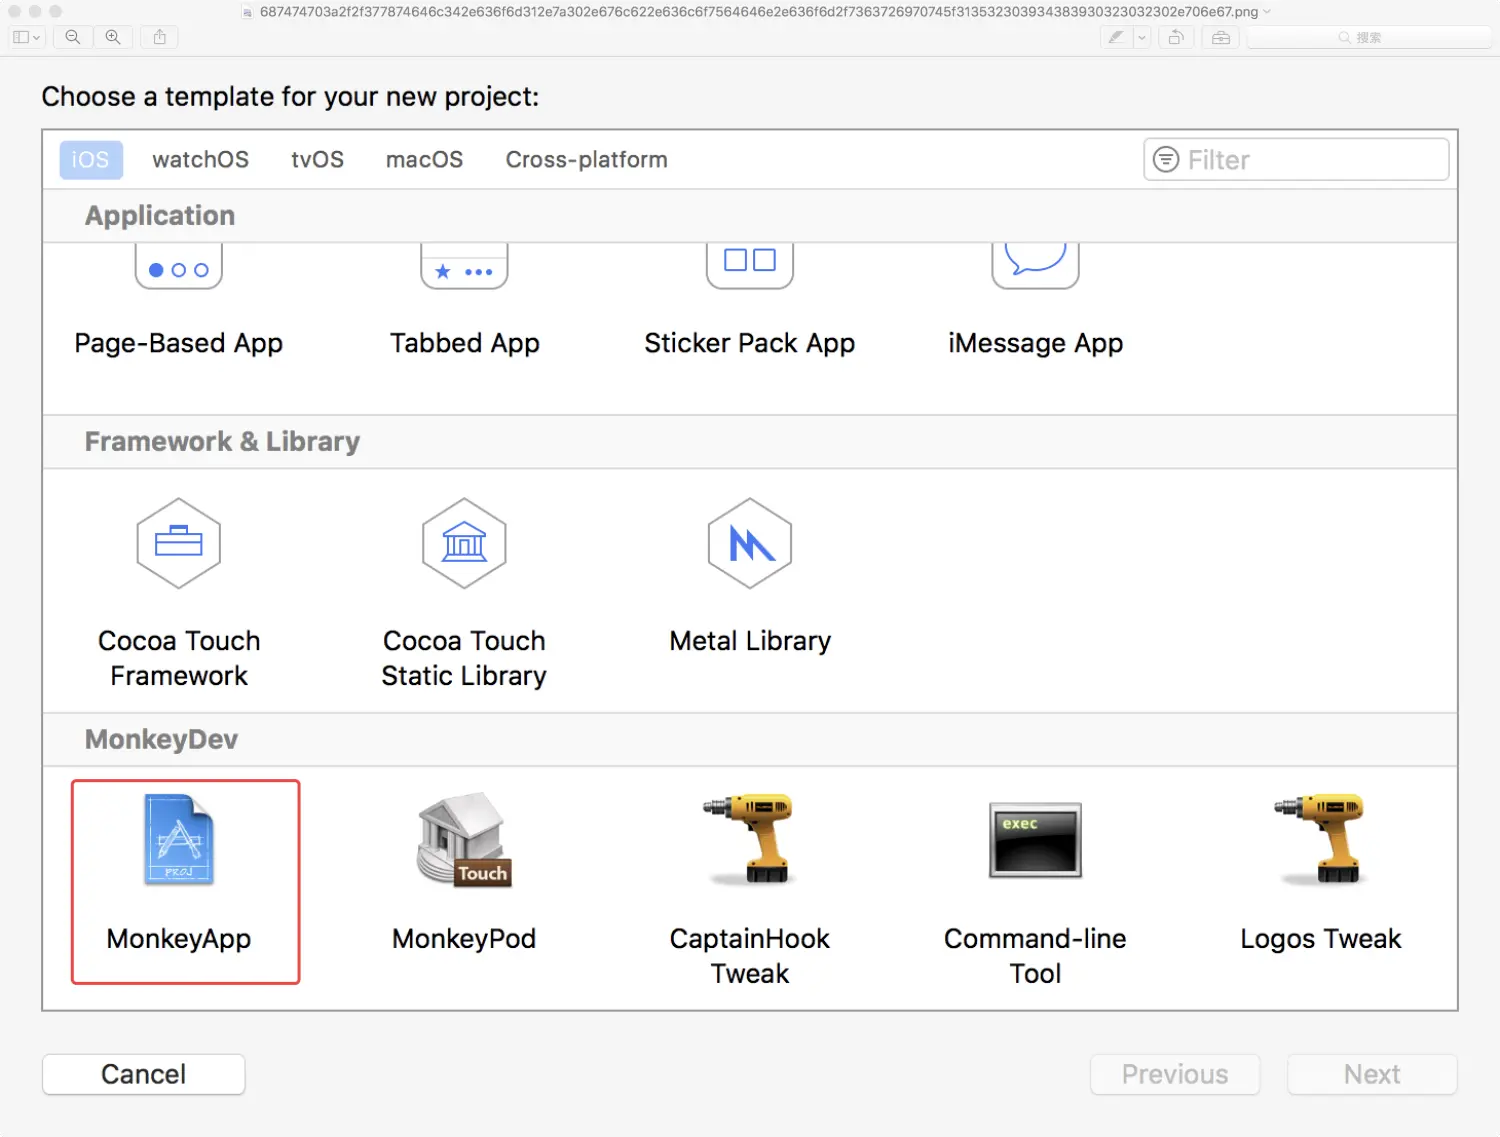Select the Cocoa Touch Static Library icon
Screen dimensions: 1500x1137
(464, 543)
